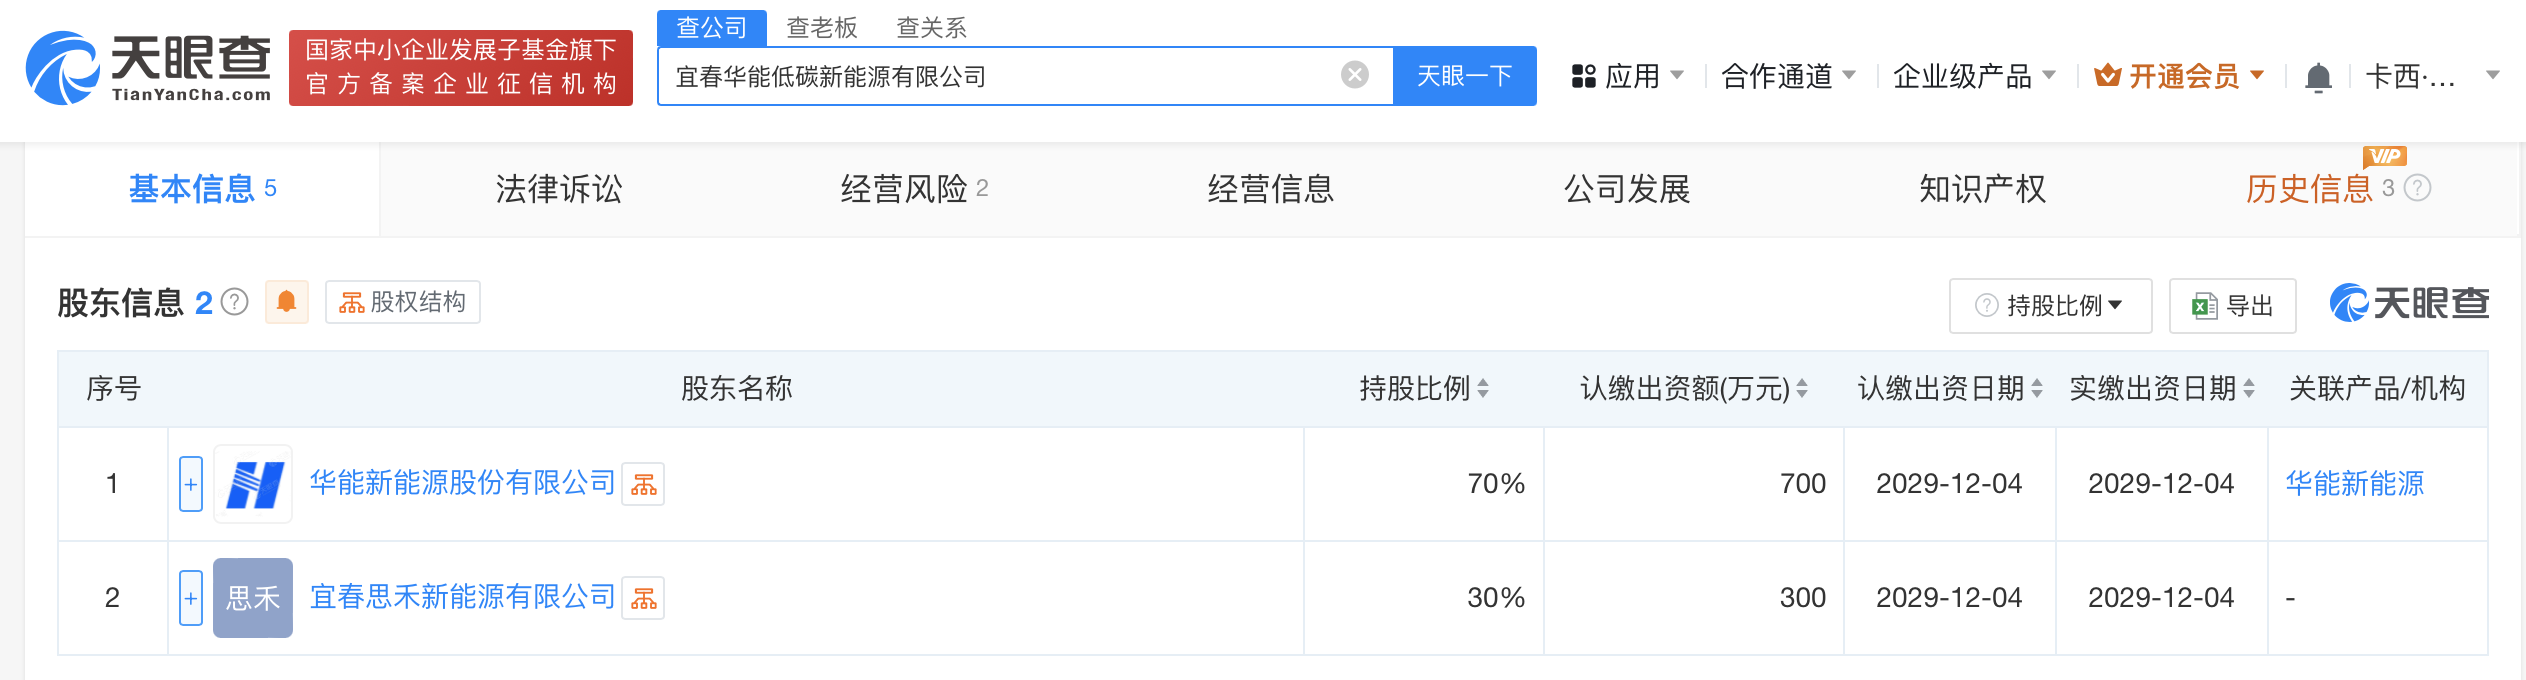Click the 关联产品/机构 column header

(2378, 389)
